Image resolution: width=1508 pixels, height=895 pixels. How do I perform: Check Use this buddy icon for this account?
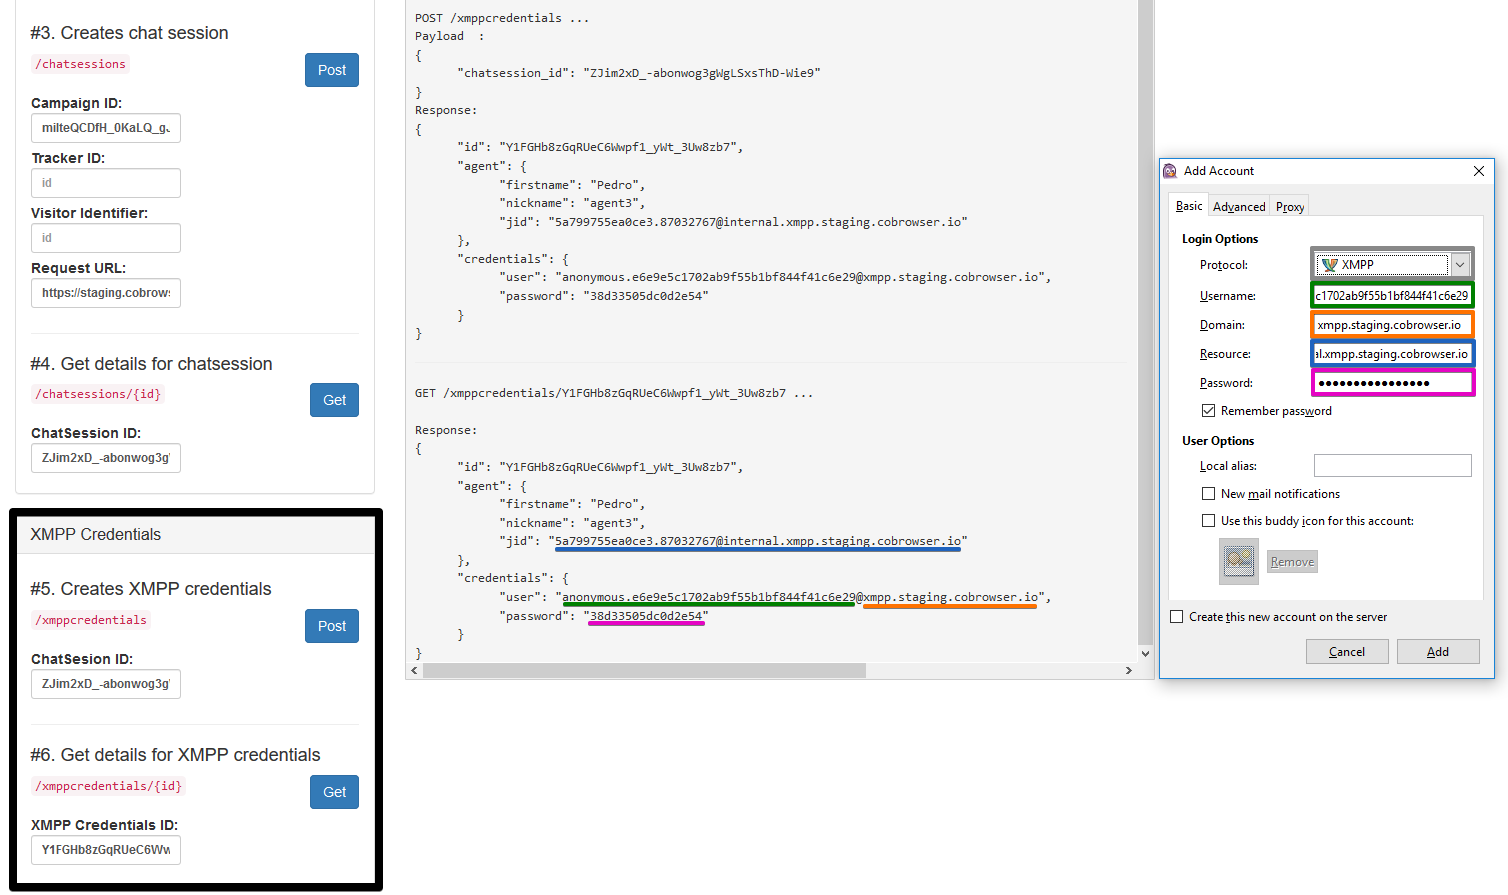coord(1208,521)
